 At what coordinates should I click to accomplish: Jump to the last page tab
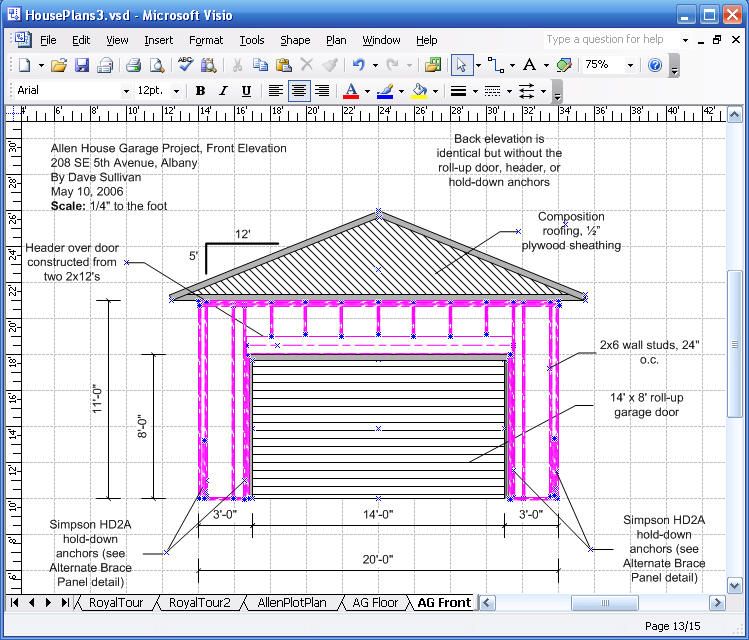[x=65, y=603]
